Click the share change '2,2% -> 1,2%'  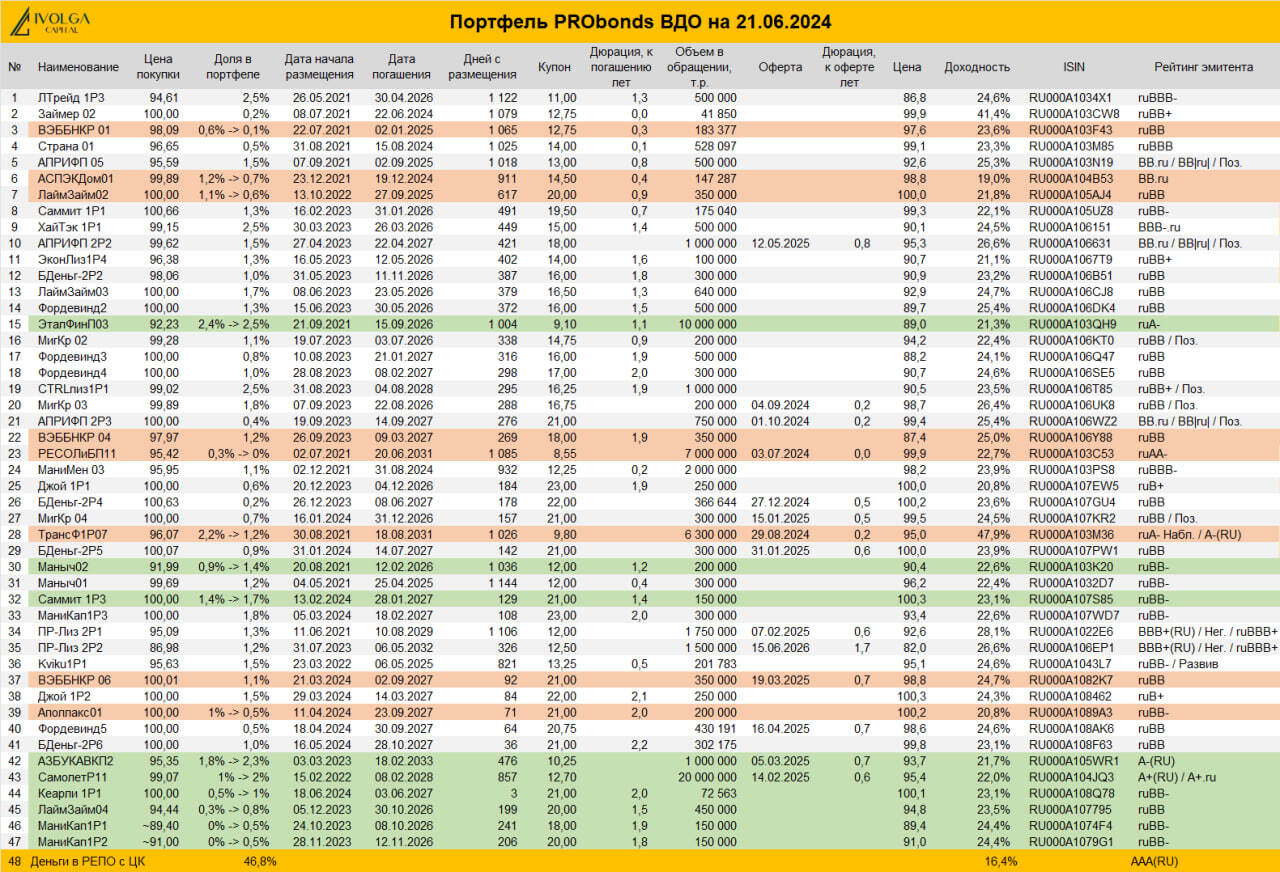[234, 534]
